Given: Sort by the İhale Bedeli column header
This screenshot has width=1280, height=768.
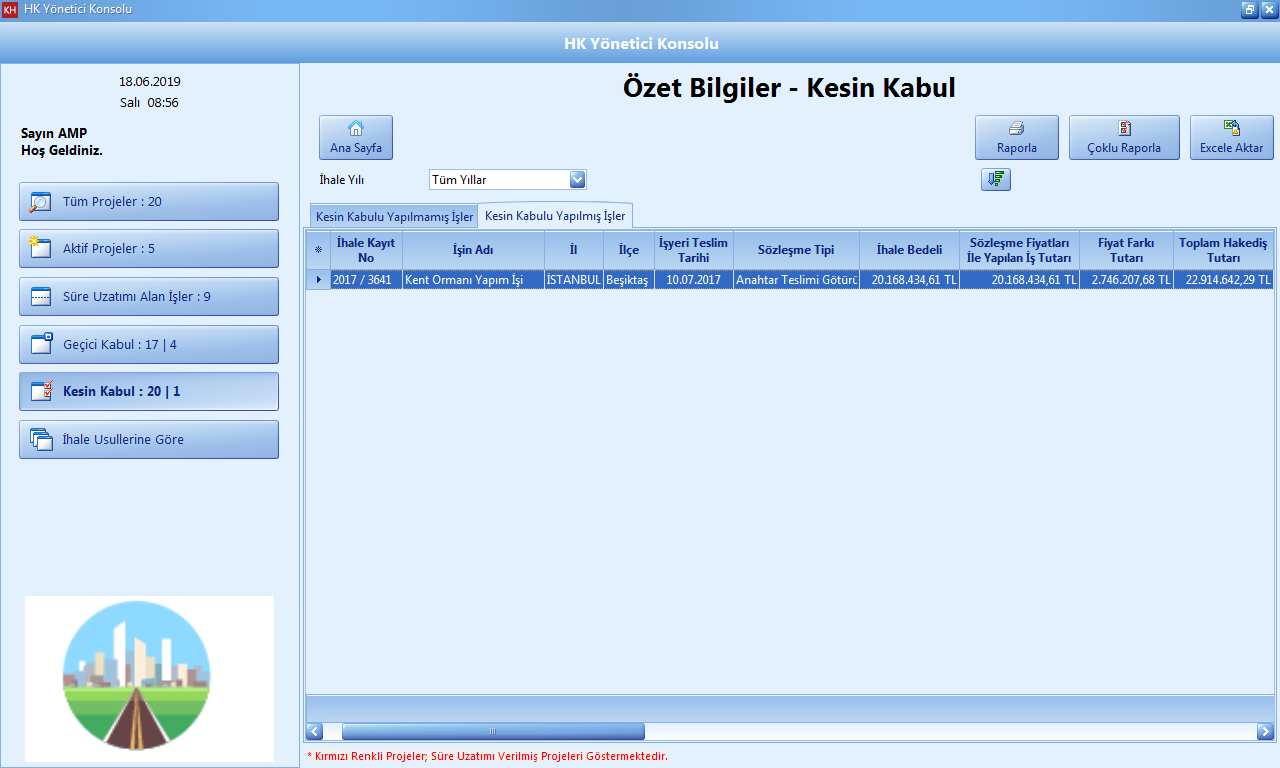Looking at the screenshot, I should [x=908, y=249].
